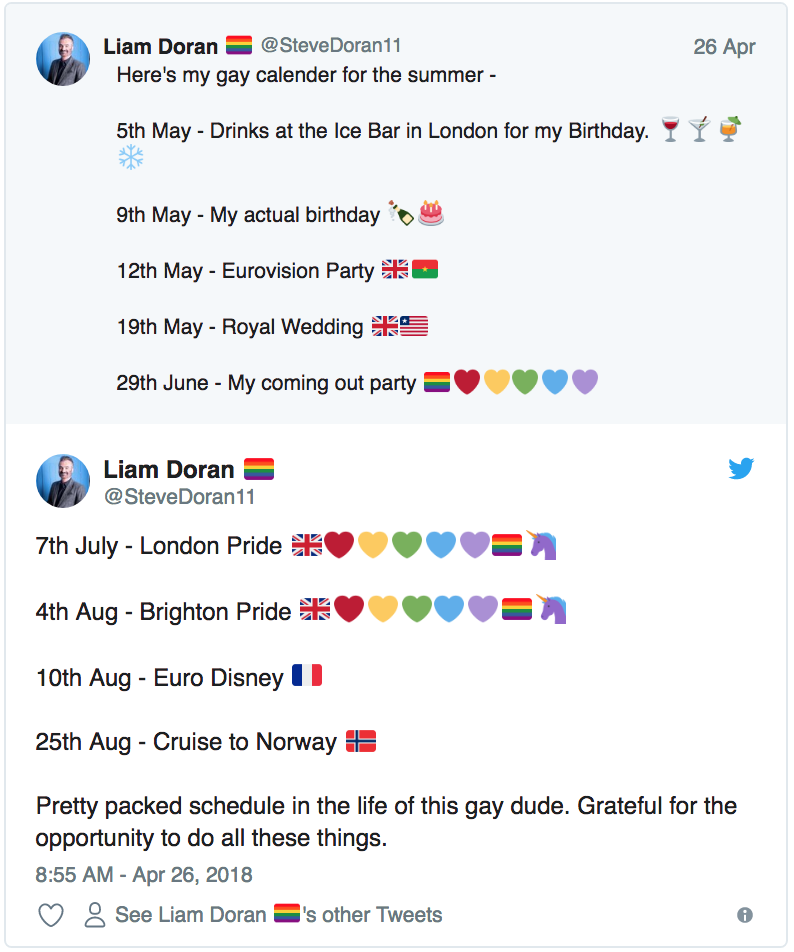Click Liam Doran name in main tweet
794x952 pixels.
[x=168, y=469]
